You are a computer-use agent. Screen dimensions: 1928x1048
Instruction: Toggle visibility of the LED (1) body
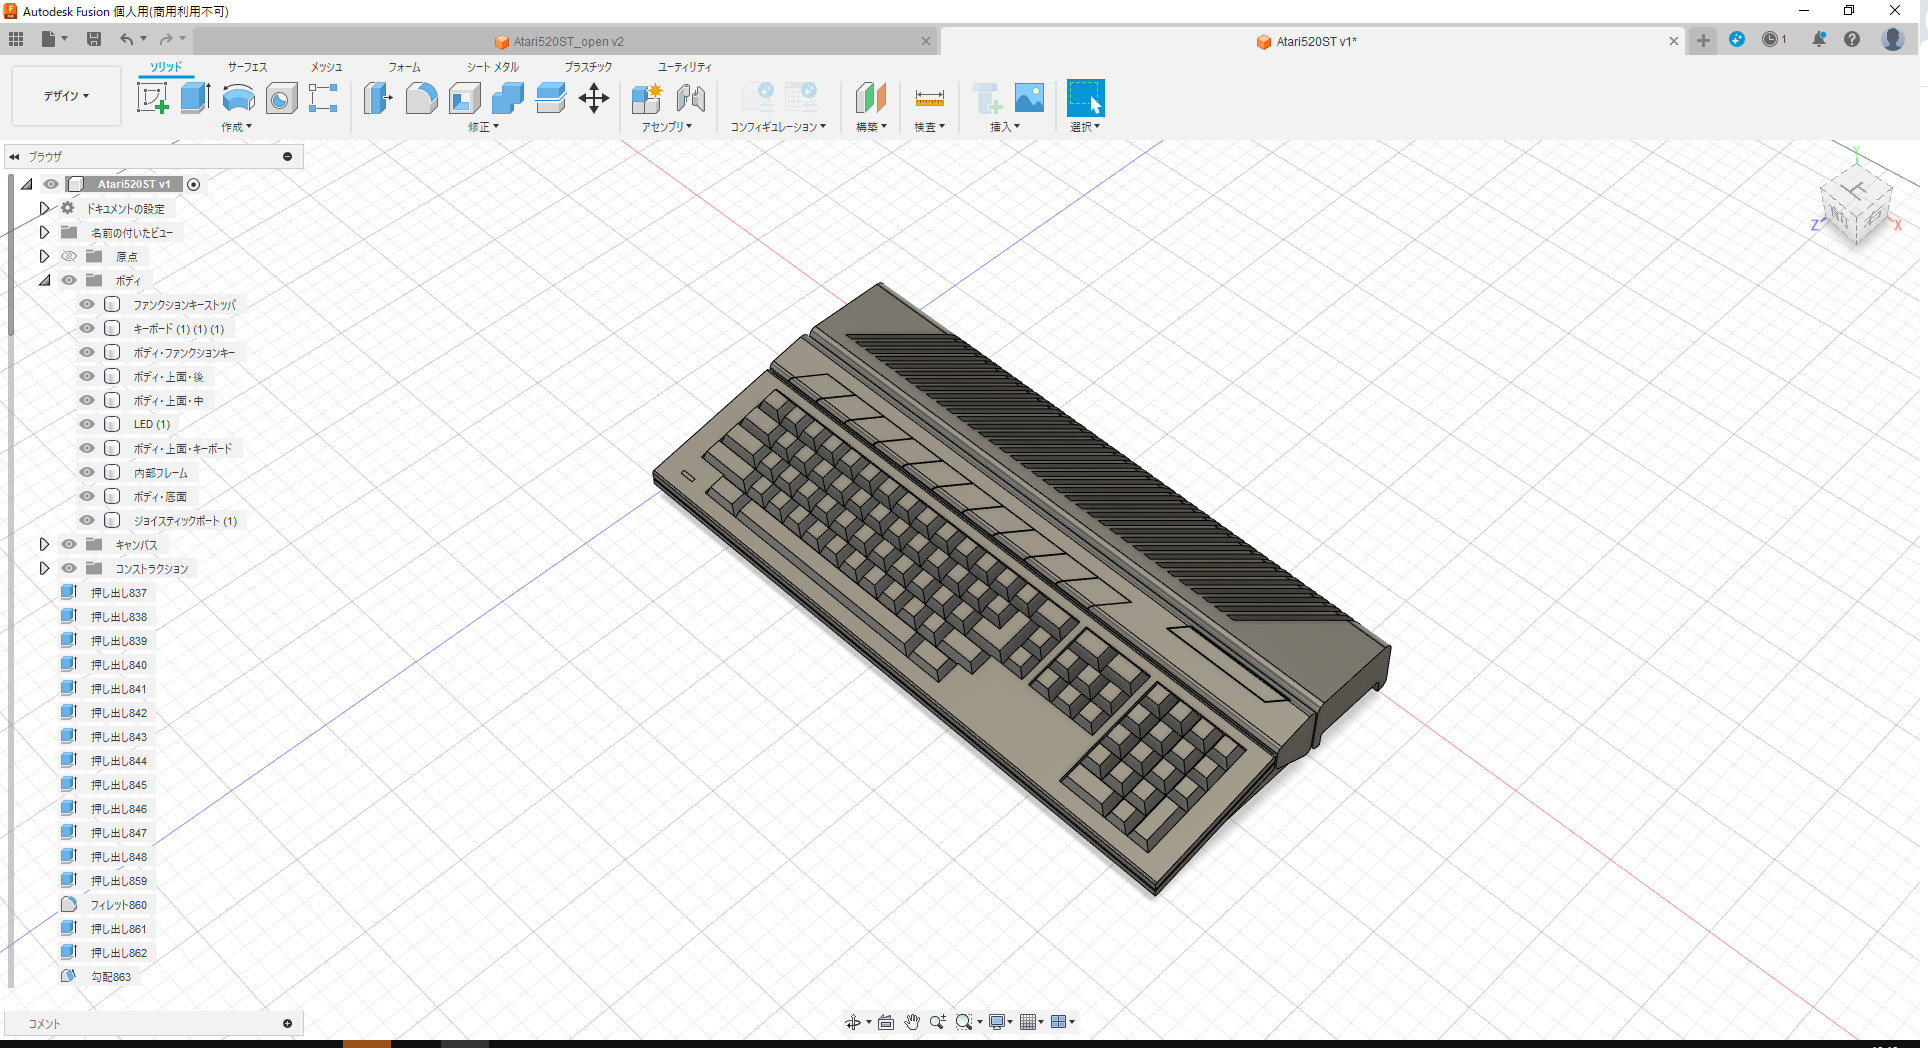tap(87, 424)
